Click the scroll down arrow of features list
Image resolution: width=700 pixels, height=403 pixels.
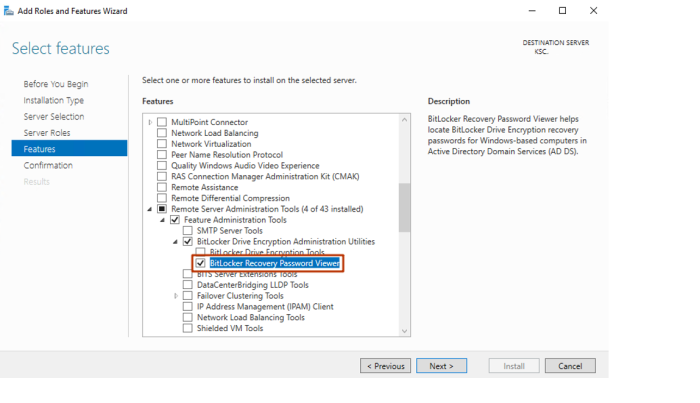pos(404,331)
